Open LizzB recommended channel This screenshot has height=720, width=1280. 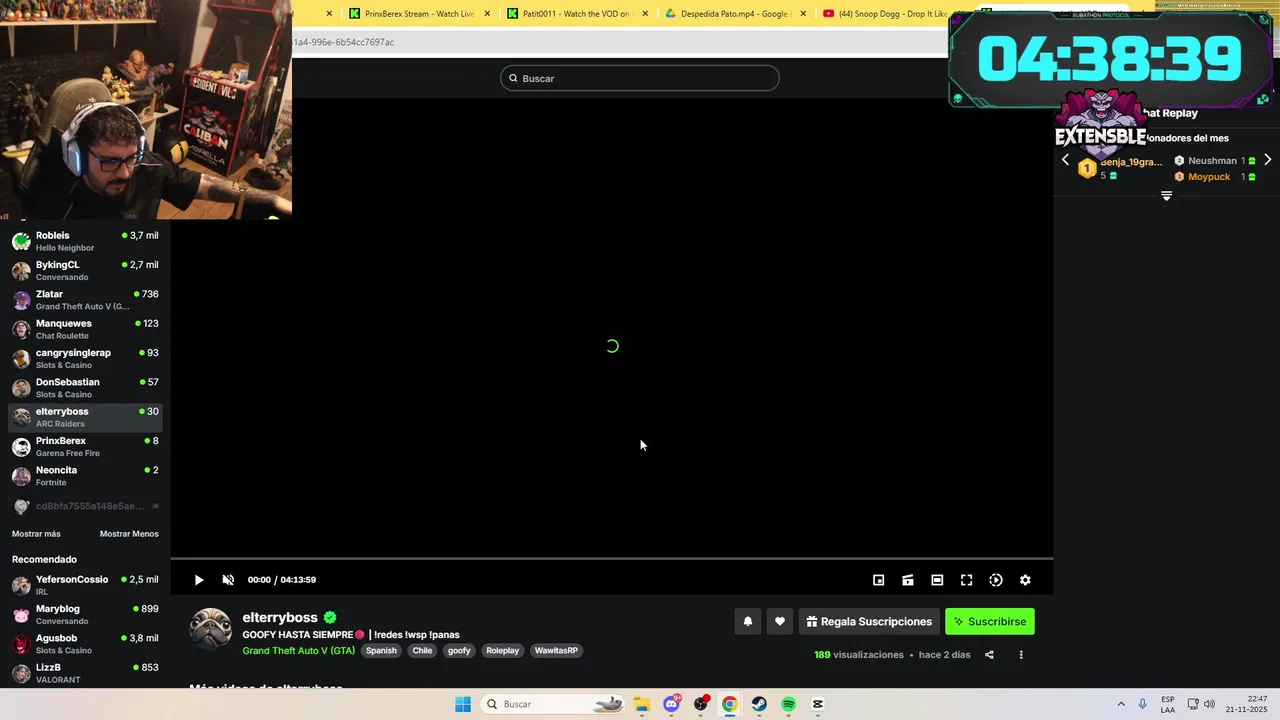85,673
